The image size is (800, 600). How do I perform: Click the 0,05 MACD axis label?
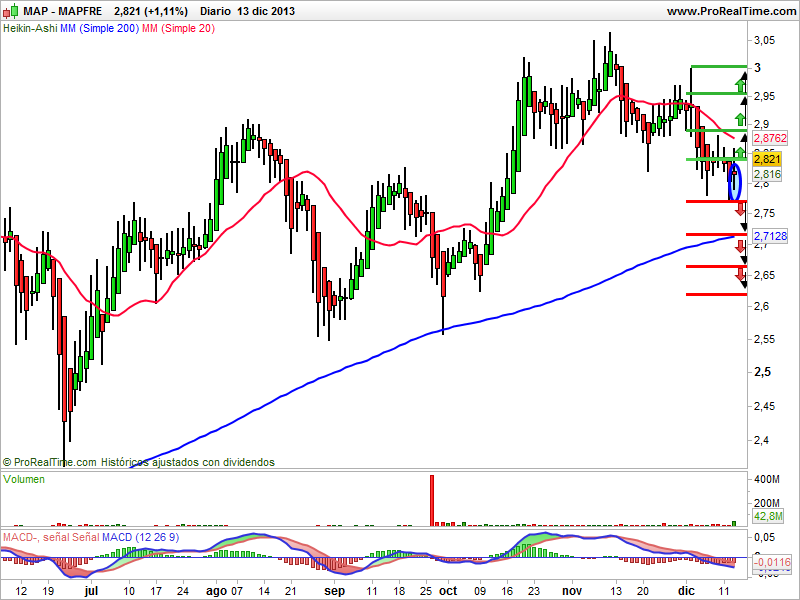point(764,537)
